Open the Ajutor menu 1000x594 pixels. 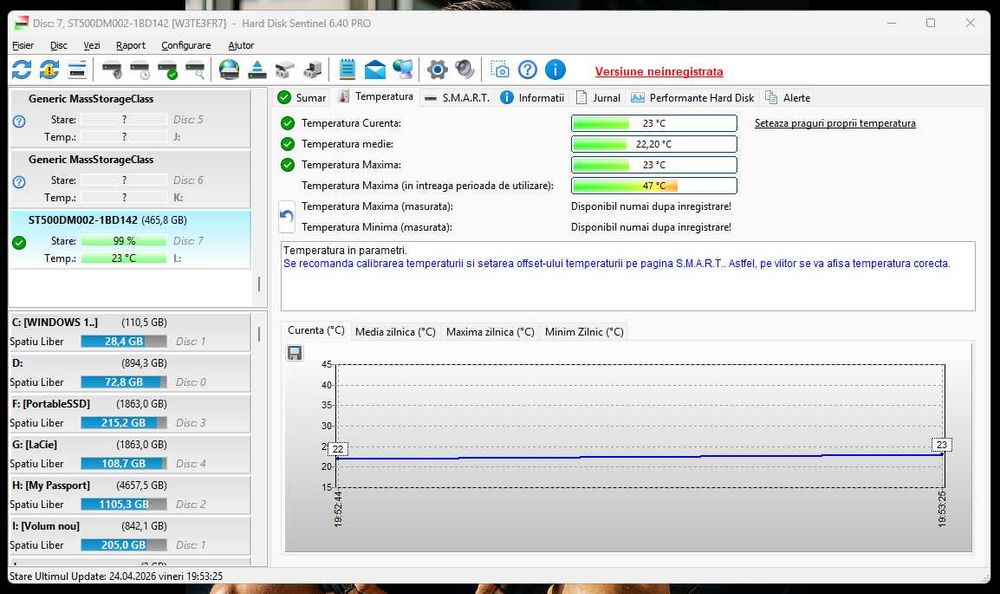point(241,45)
